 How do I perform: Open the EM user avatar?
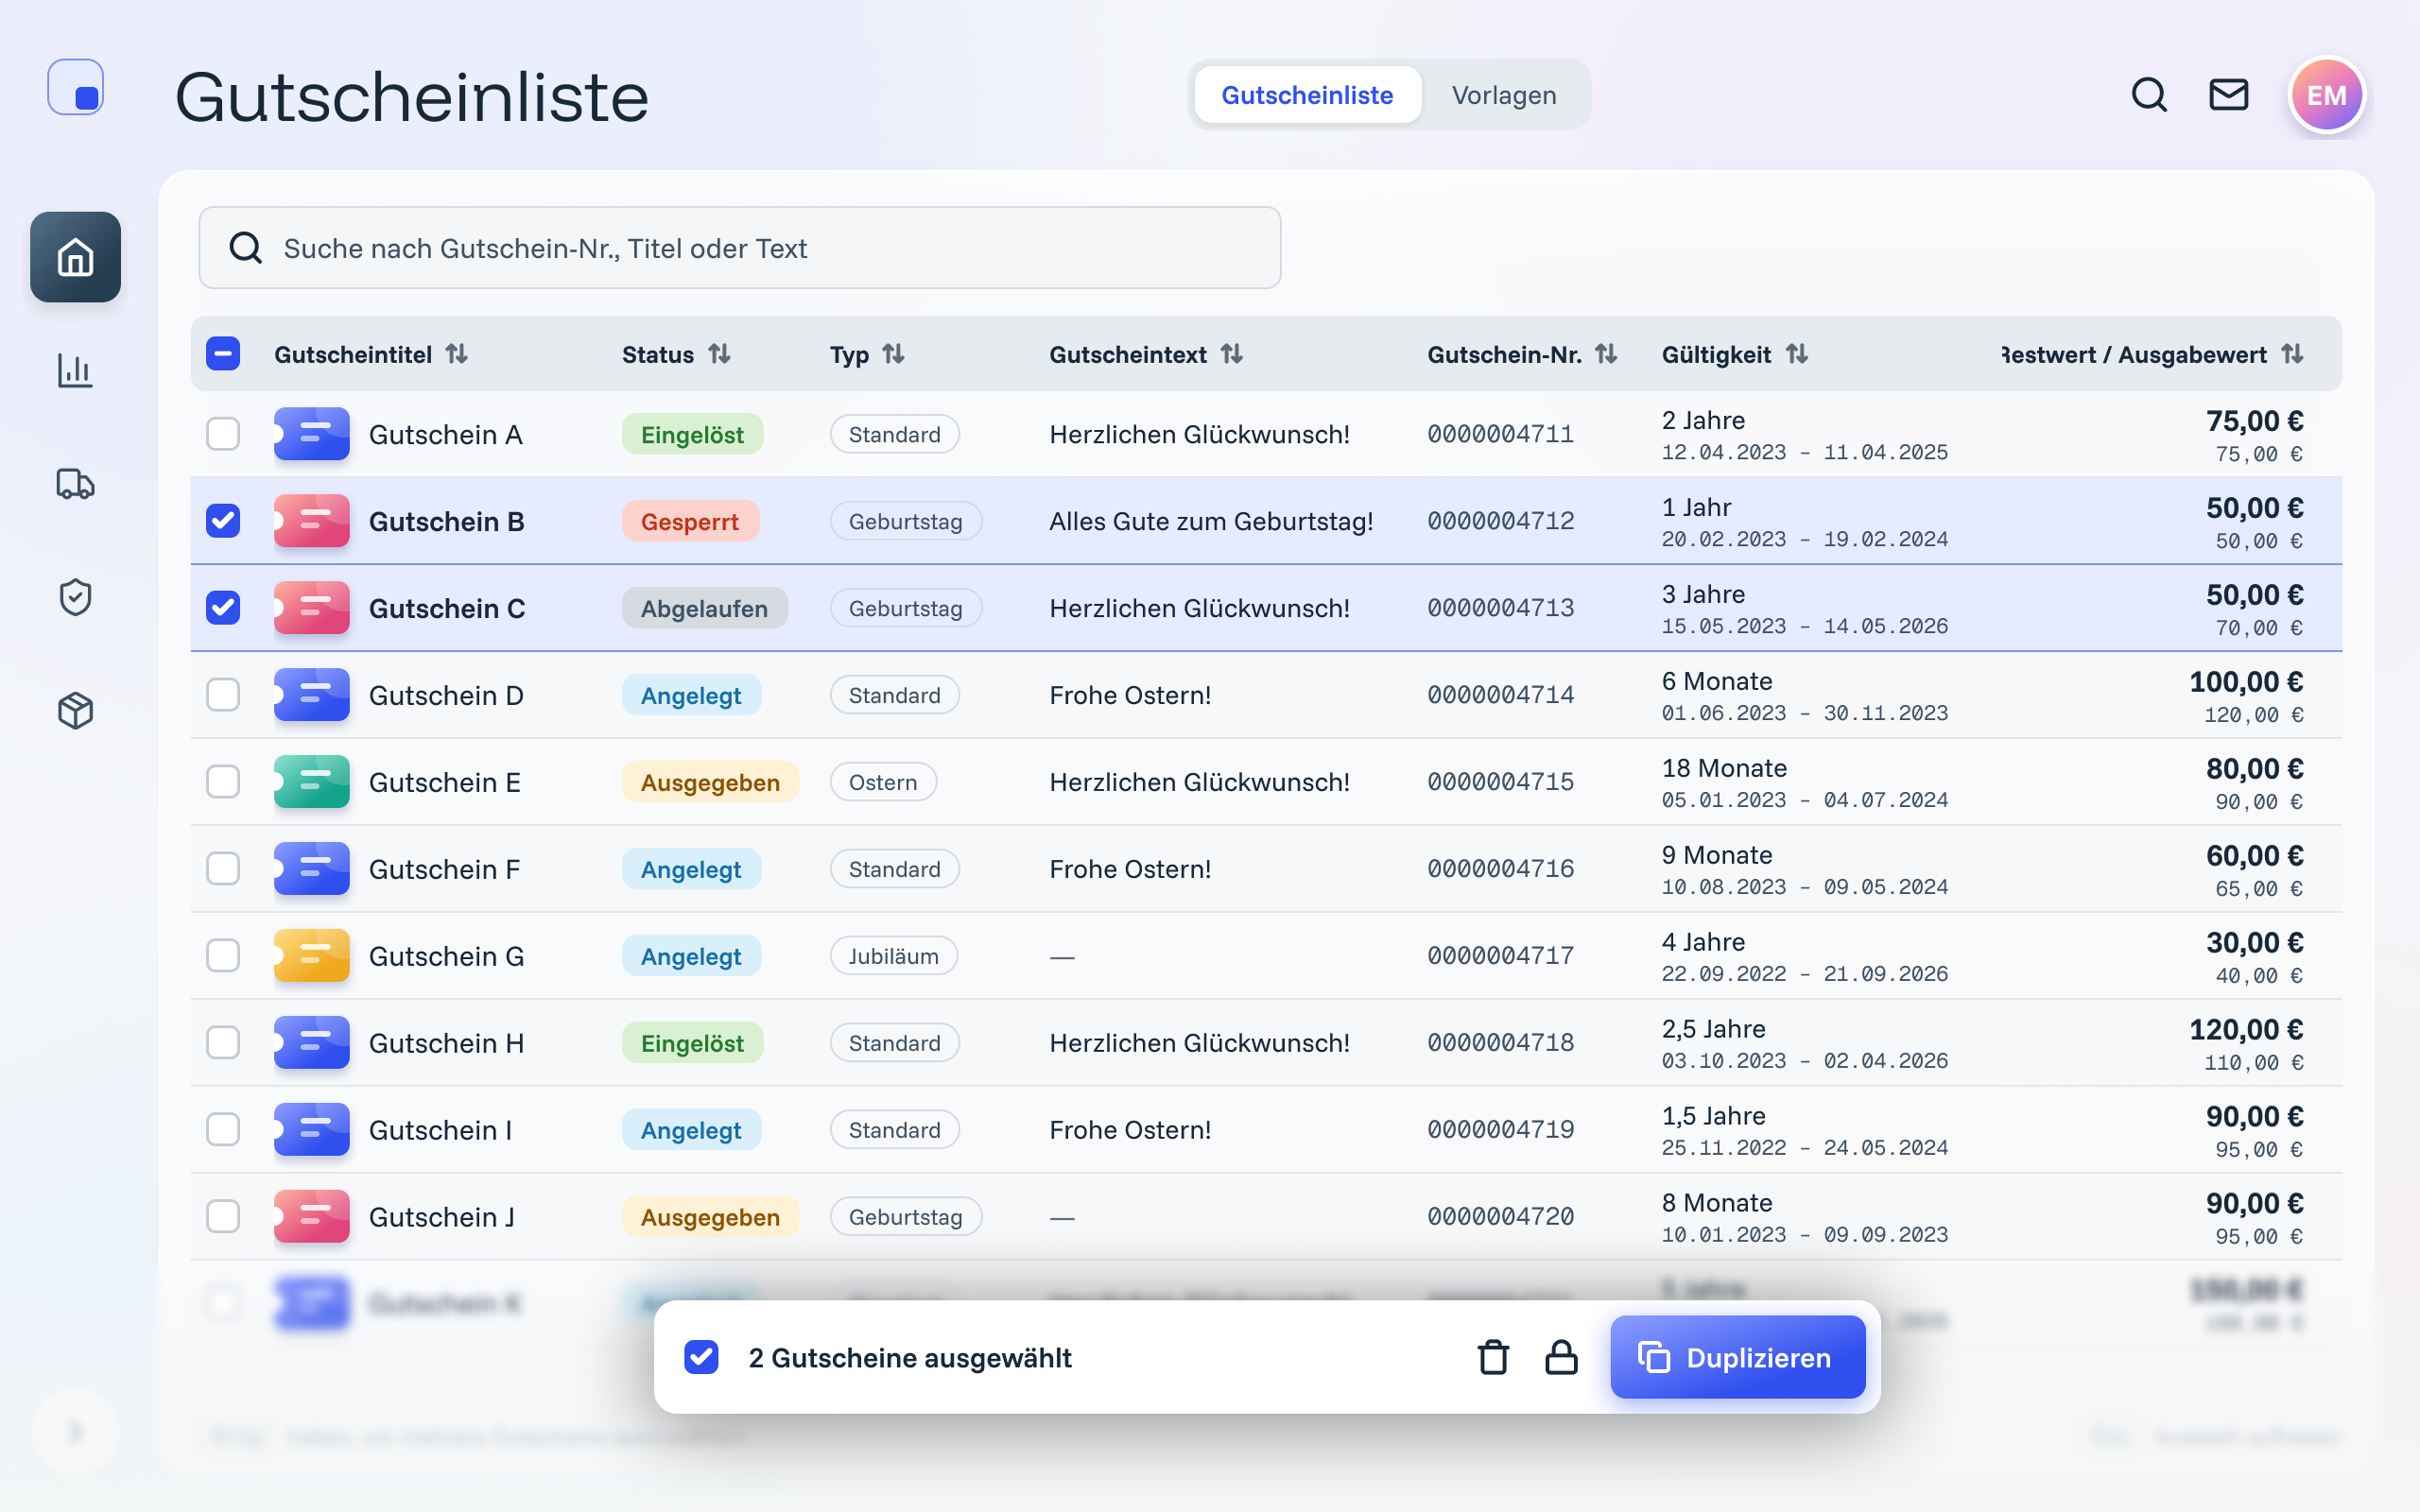pos(2326,95)
